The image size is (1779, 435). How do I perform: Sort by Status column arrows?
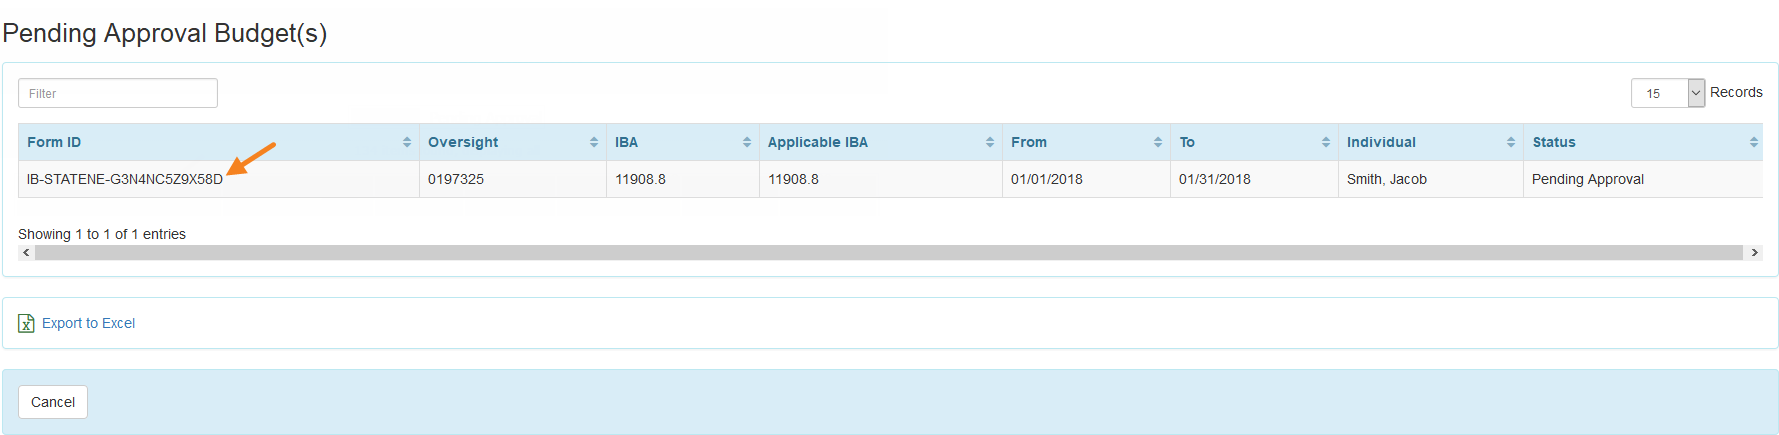[x=1754, y=142]
